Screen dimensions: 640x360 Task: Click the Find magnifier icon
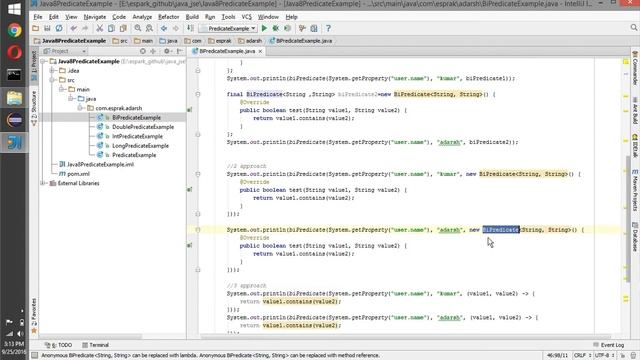[138, 28]
